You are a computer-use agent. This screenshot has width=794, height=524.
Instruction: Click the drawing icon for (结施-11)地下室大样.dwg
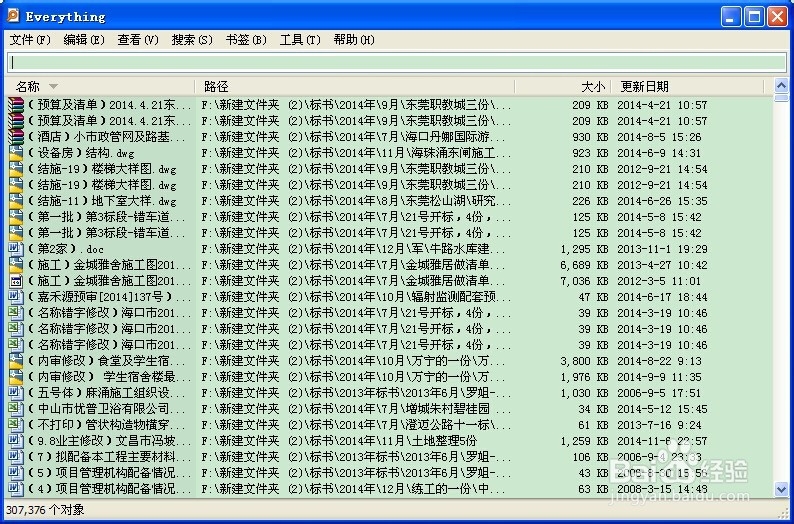point(16,201)
